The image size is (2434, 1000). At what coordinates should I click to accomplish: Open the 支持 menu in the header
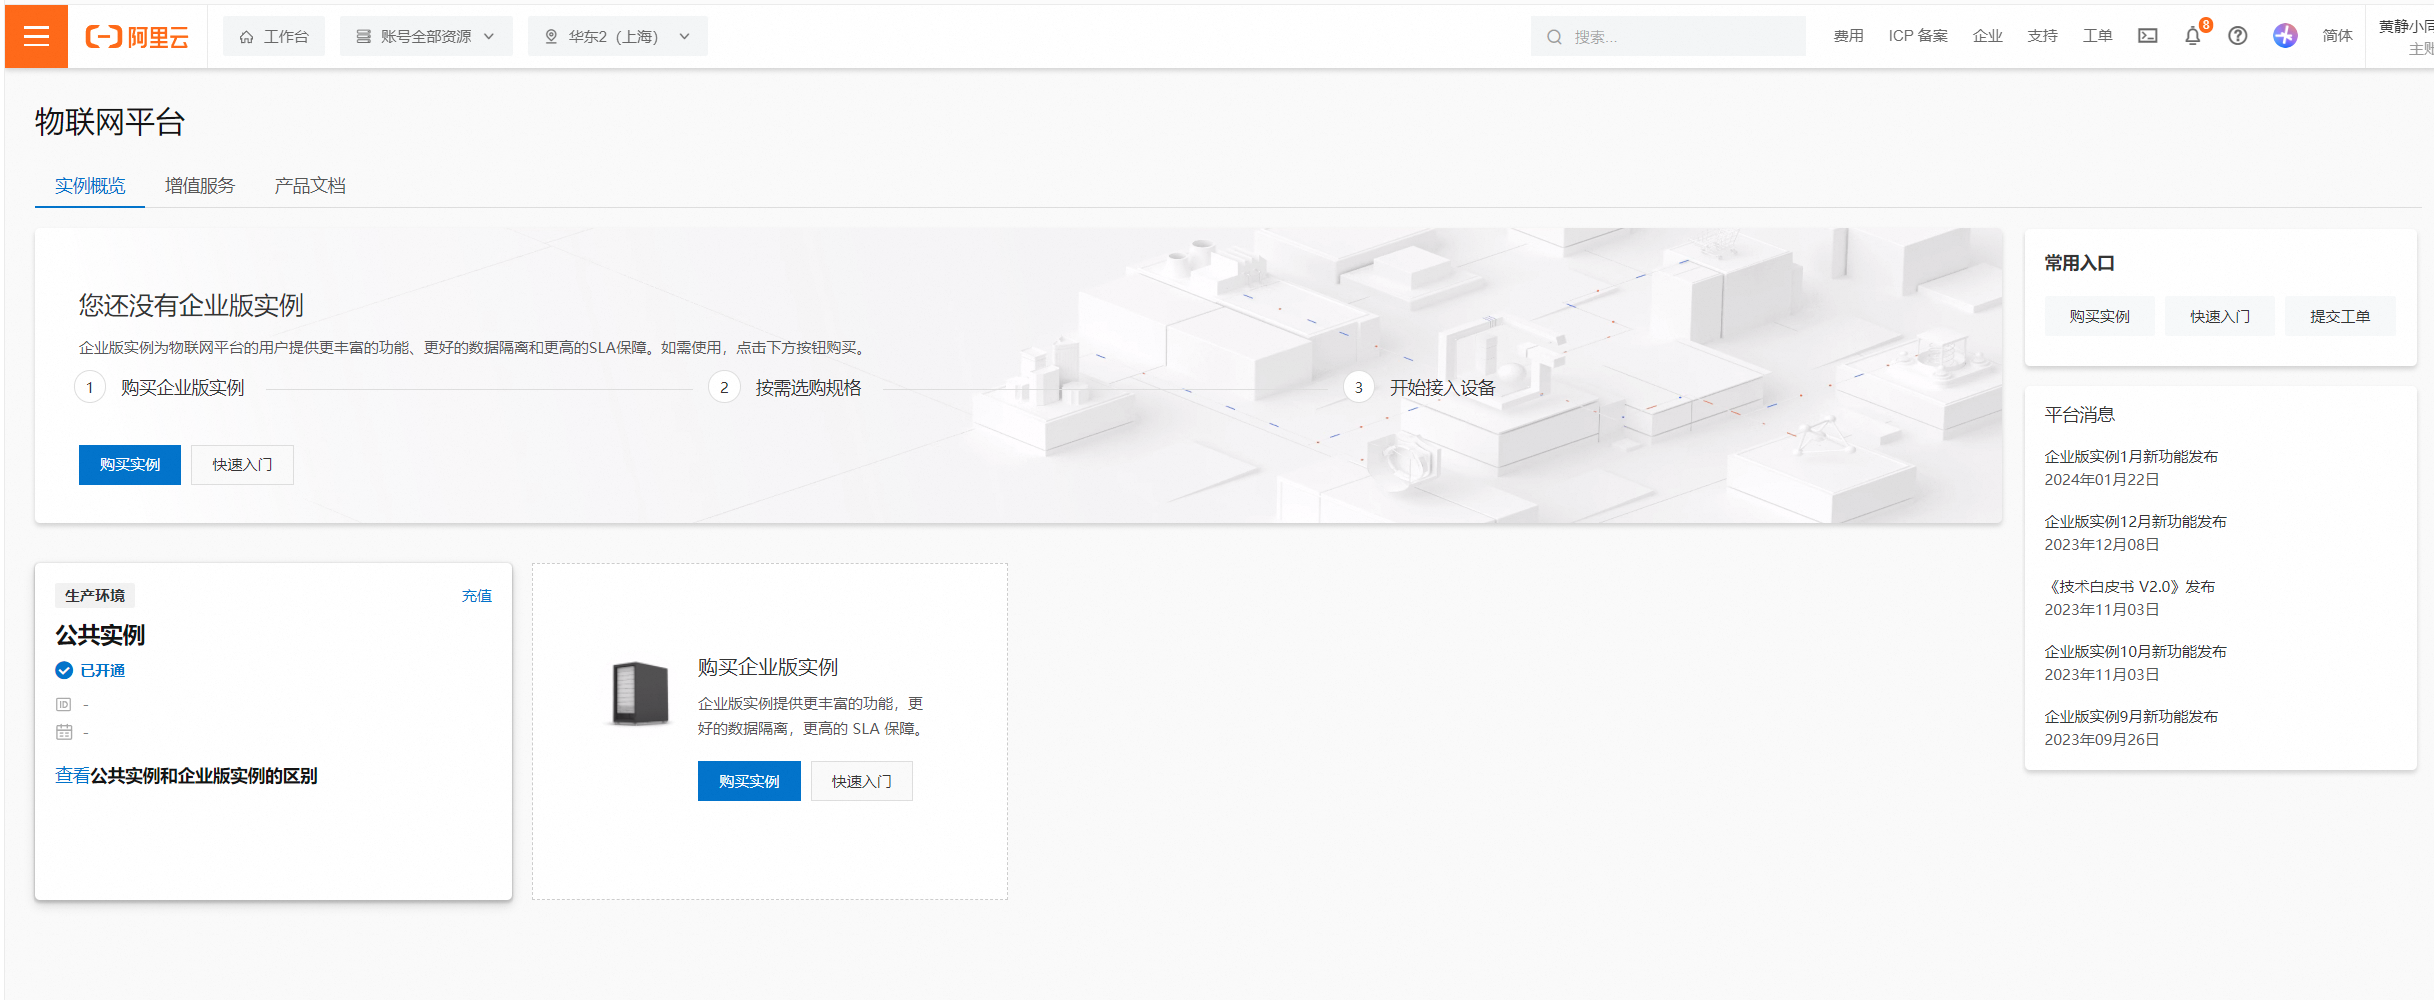[2042, 36]
